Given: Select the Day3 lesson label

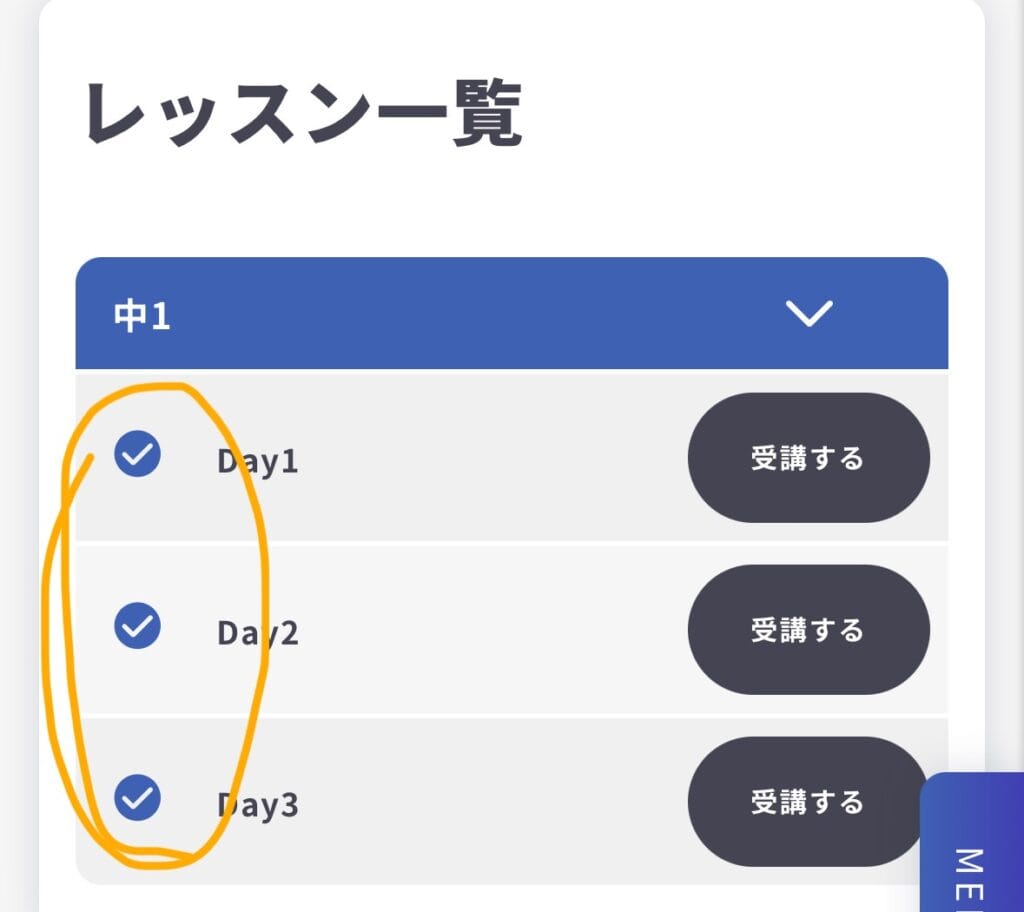Looking at the screenshot, I should pos(258,806).
